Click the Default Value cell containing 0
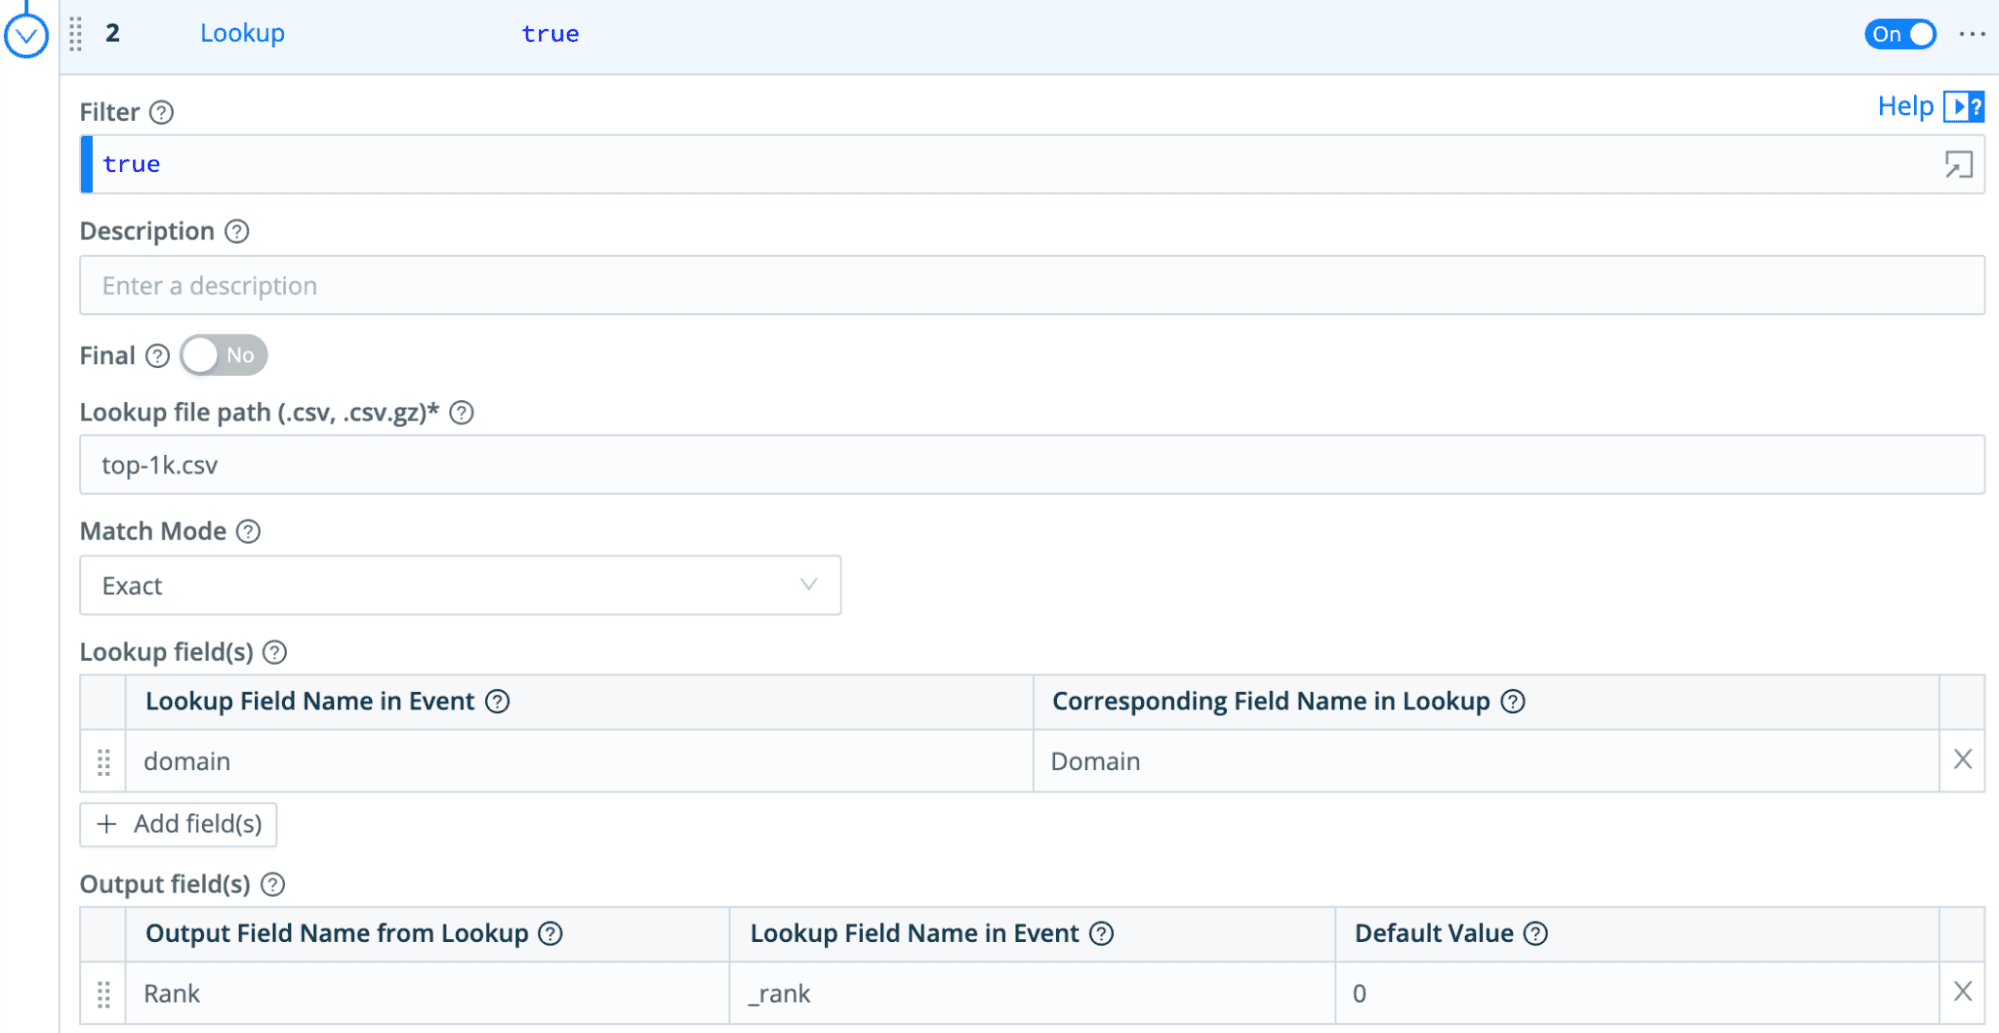Image resolution: width=1999 pixels, height=1033 pixels. pos(1635,993)
